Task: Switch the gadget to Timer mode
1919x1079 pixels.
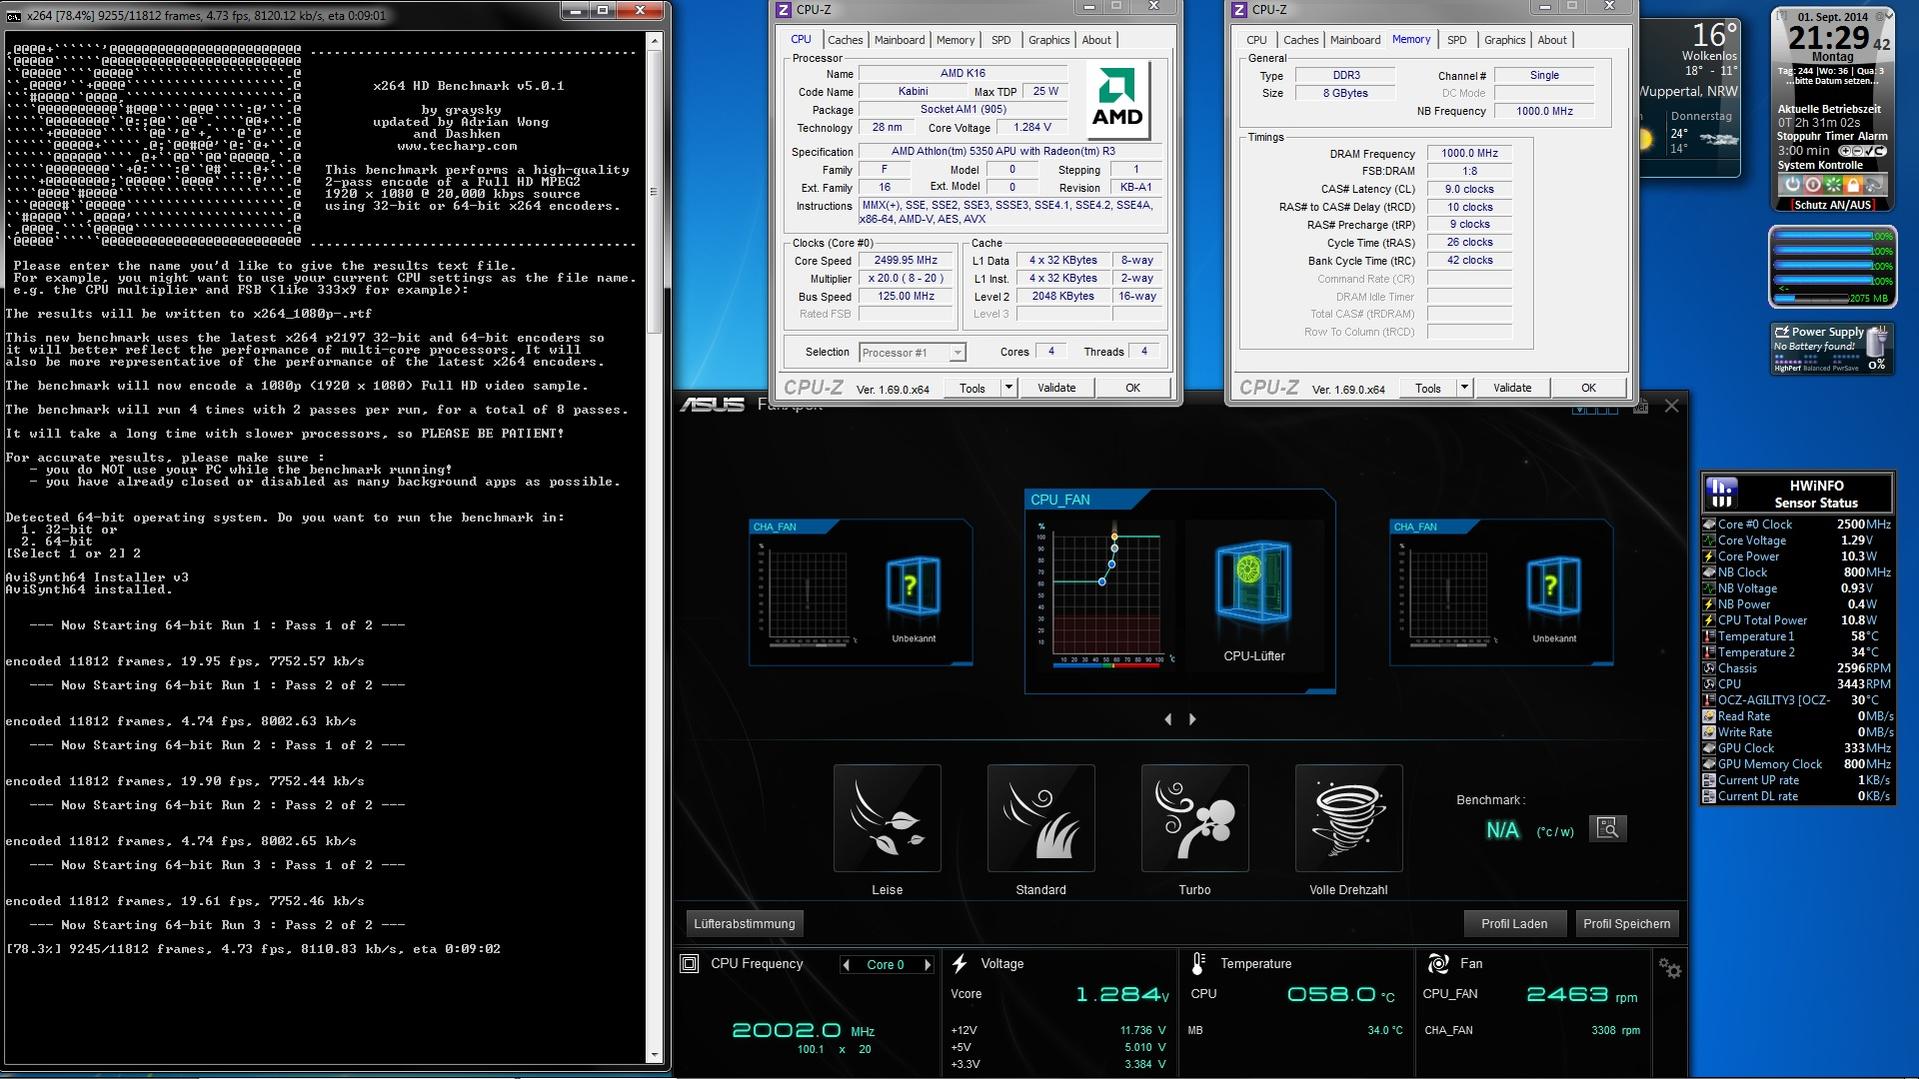Action: coord(1841,136)
